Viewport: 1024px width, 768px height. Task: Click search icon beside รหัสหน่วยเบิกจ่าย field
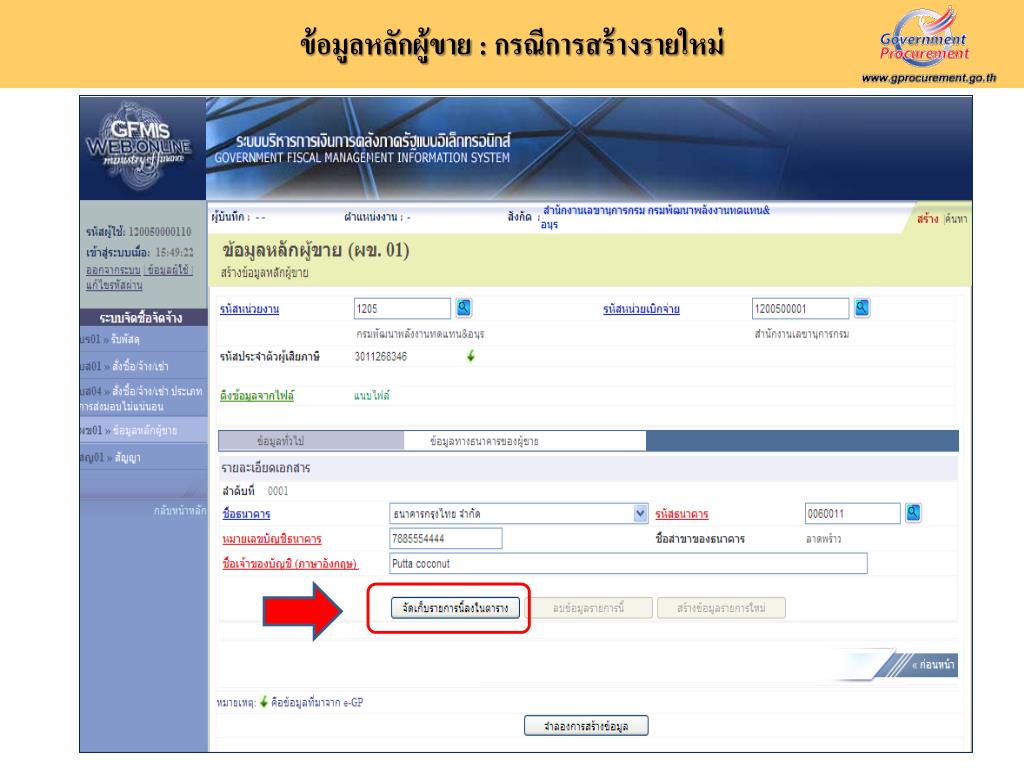click(862, 308)
